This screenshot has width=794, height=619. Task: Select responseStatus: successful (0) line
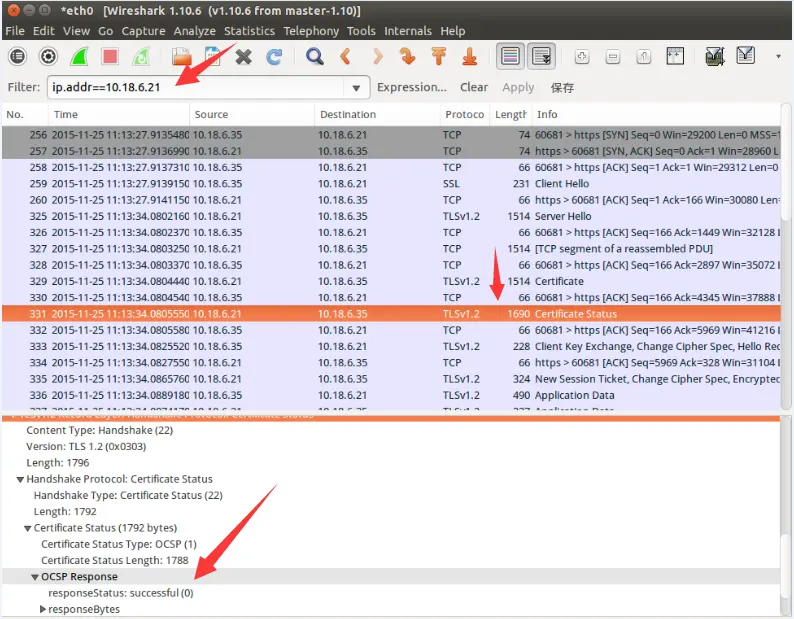point(121,593)
